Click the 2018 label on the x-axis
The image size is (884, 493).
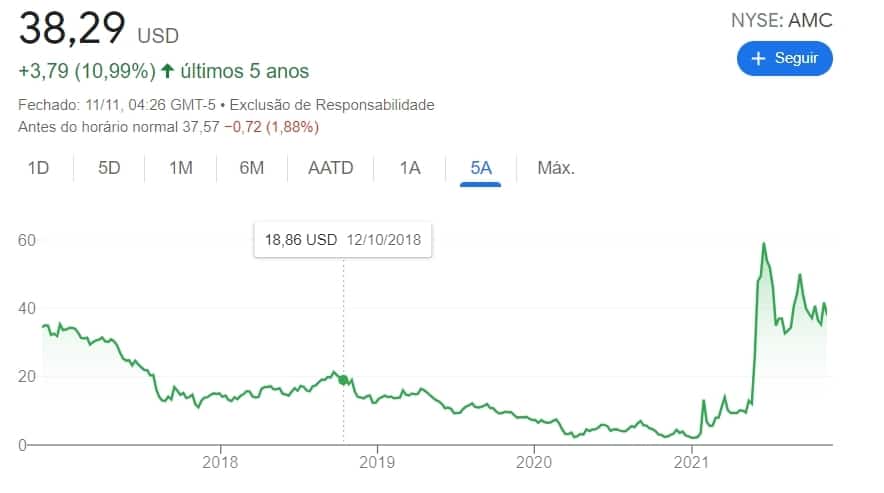(x=219, y=463)
